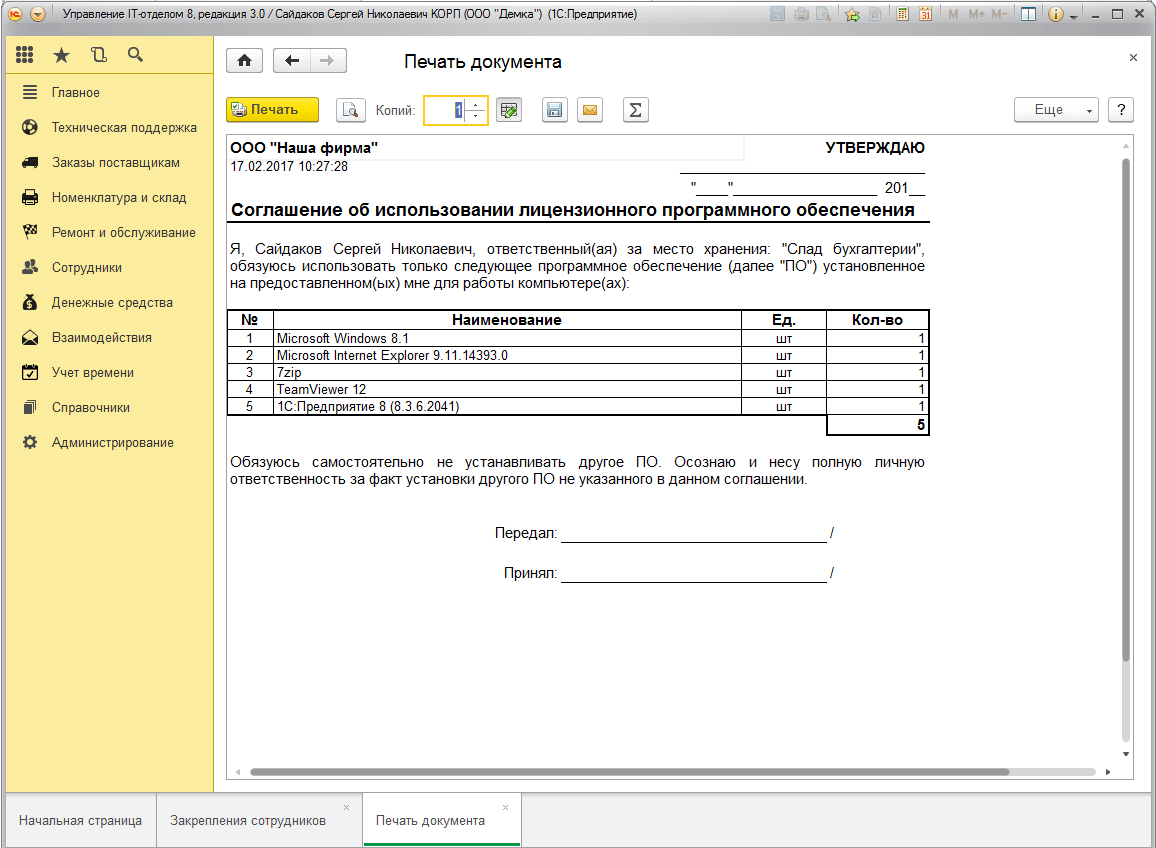Navigate back with left arrow button
Image resolution: width=1156 pixels, height=848 pixels.
pyautogui.click(x=292, y=61)
